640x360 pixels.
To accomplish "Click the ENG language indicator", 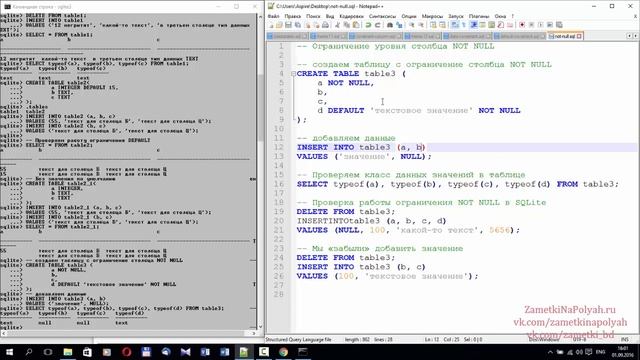I will click(x=600, y=352).
